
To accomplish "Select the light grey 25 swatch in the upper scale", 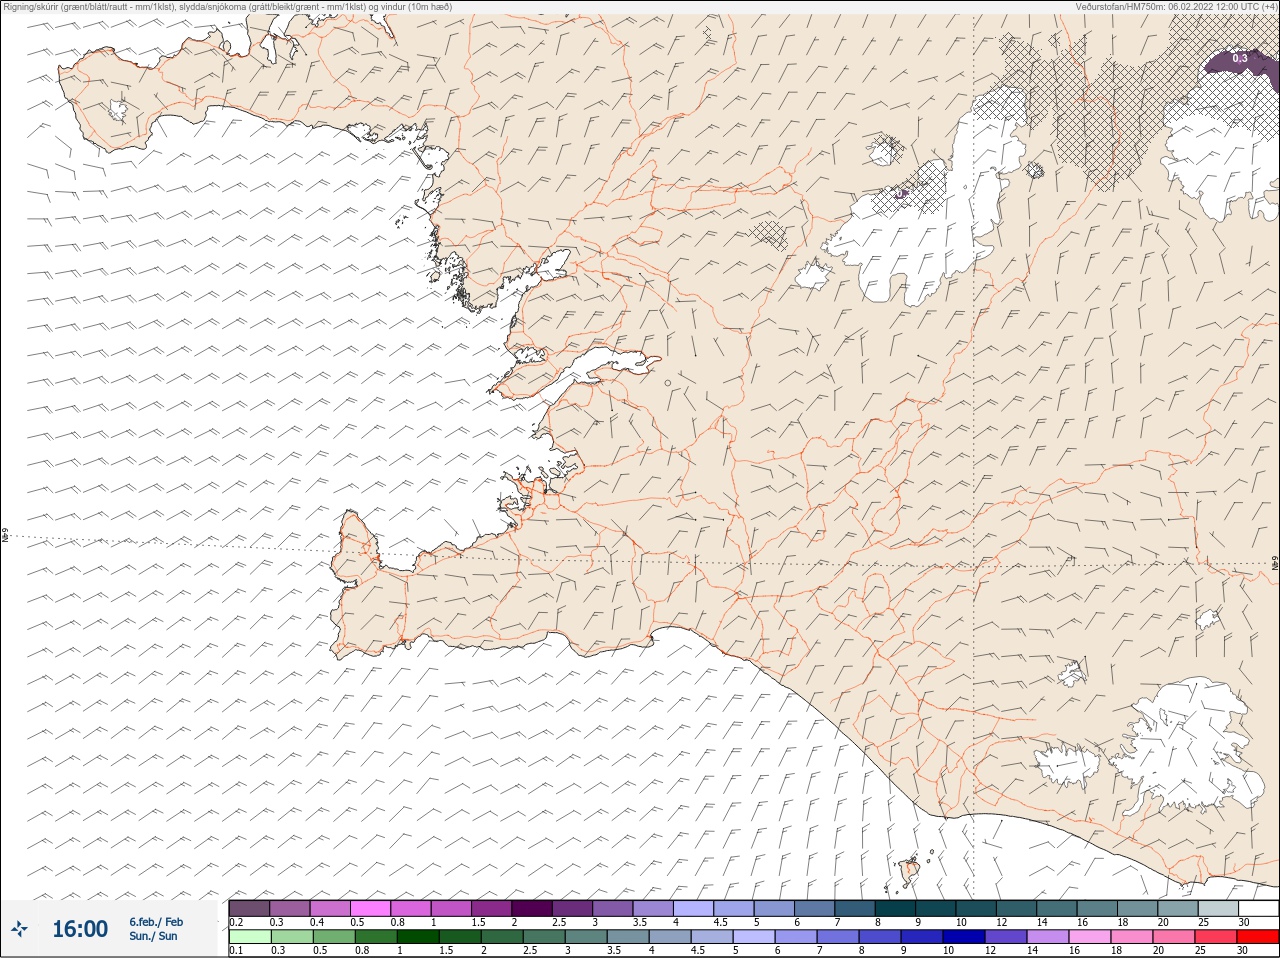I will (x=1218, y=908).
